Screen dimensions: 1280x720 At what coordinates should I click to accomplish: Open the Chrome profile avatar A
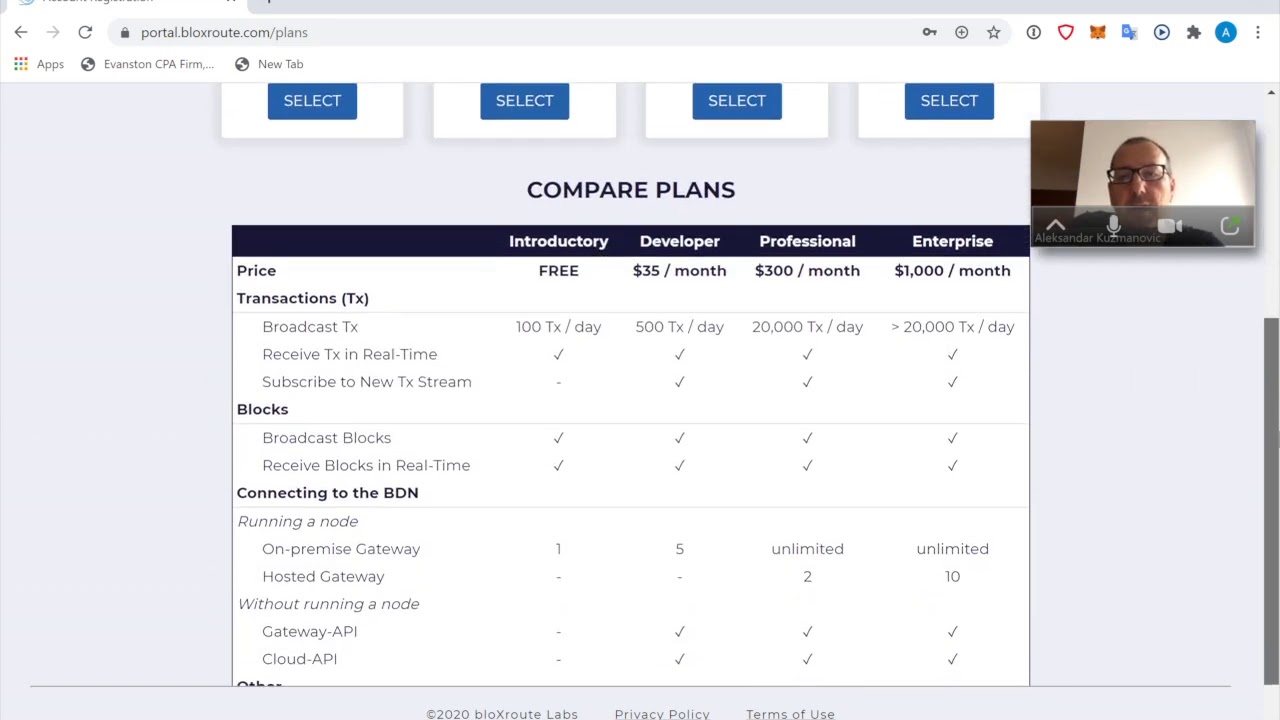coord(1226,33)
